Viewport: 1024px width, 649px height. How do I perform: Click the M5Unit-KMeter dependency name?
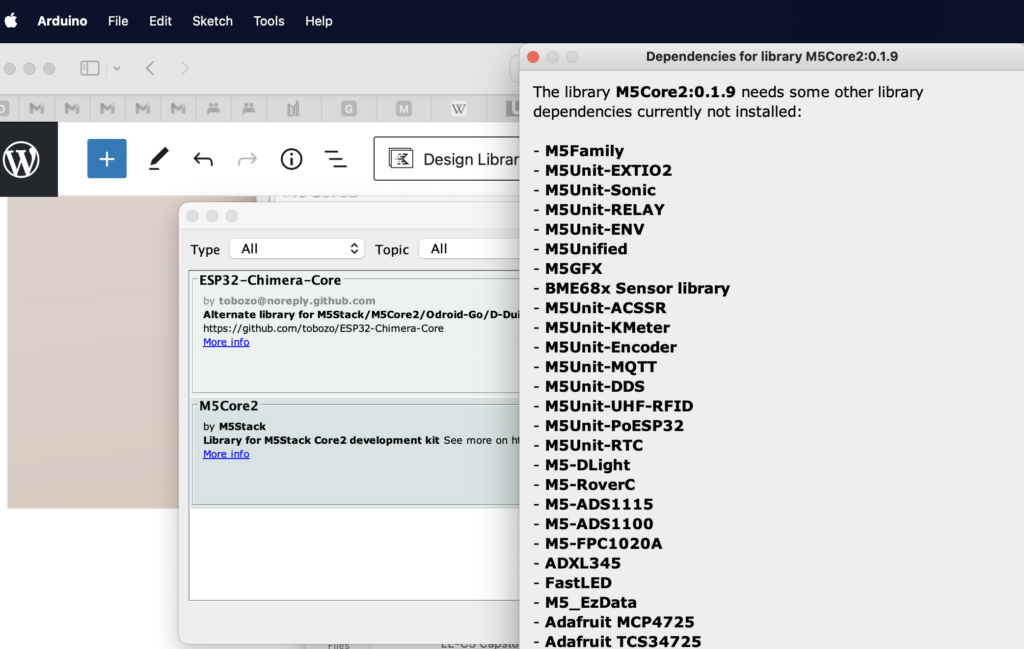point(607,327)
